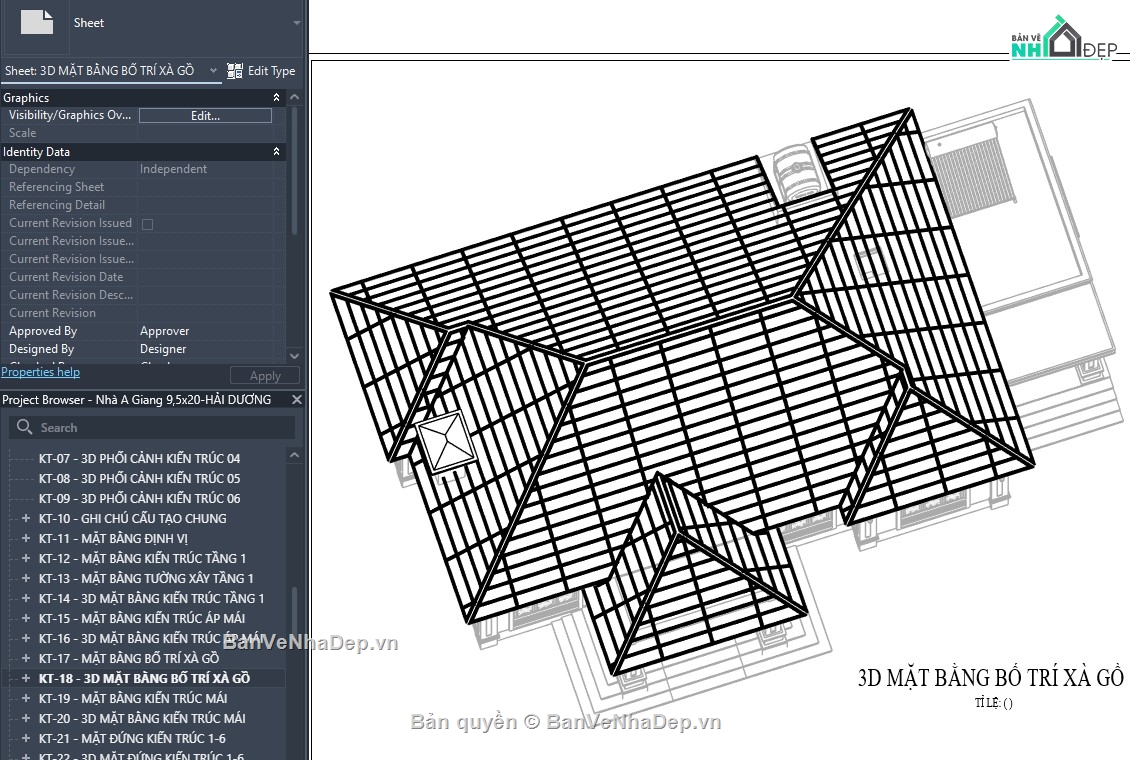Expand KT-20 - 3D MẶT BẰNG KIẾN TRÚC MÁI
The image size is (1130, 760).
26,718
